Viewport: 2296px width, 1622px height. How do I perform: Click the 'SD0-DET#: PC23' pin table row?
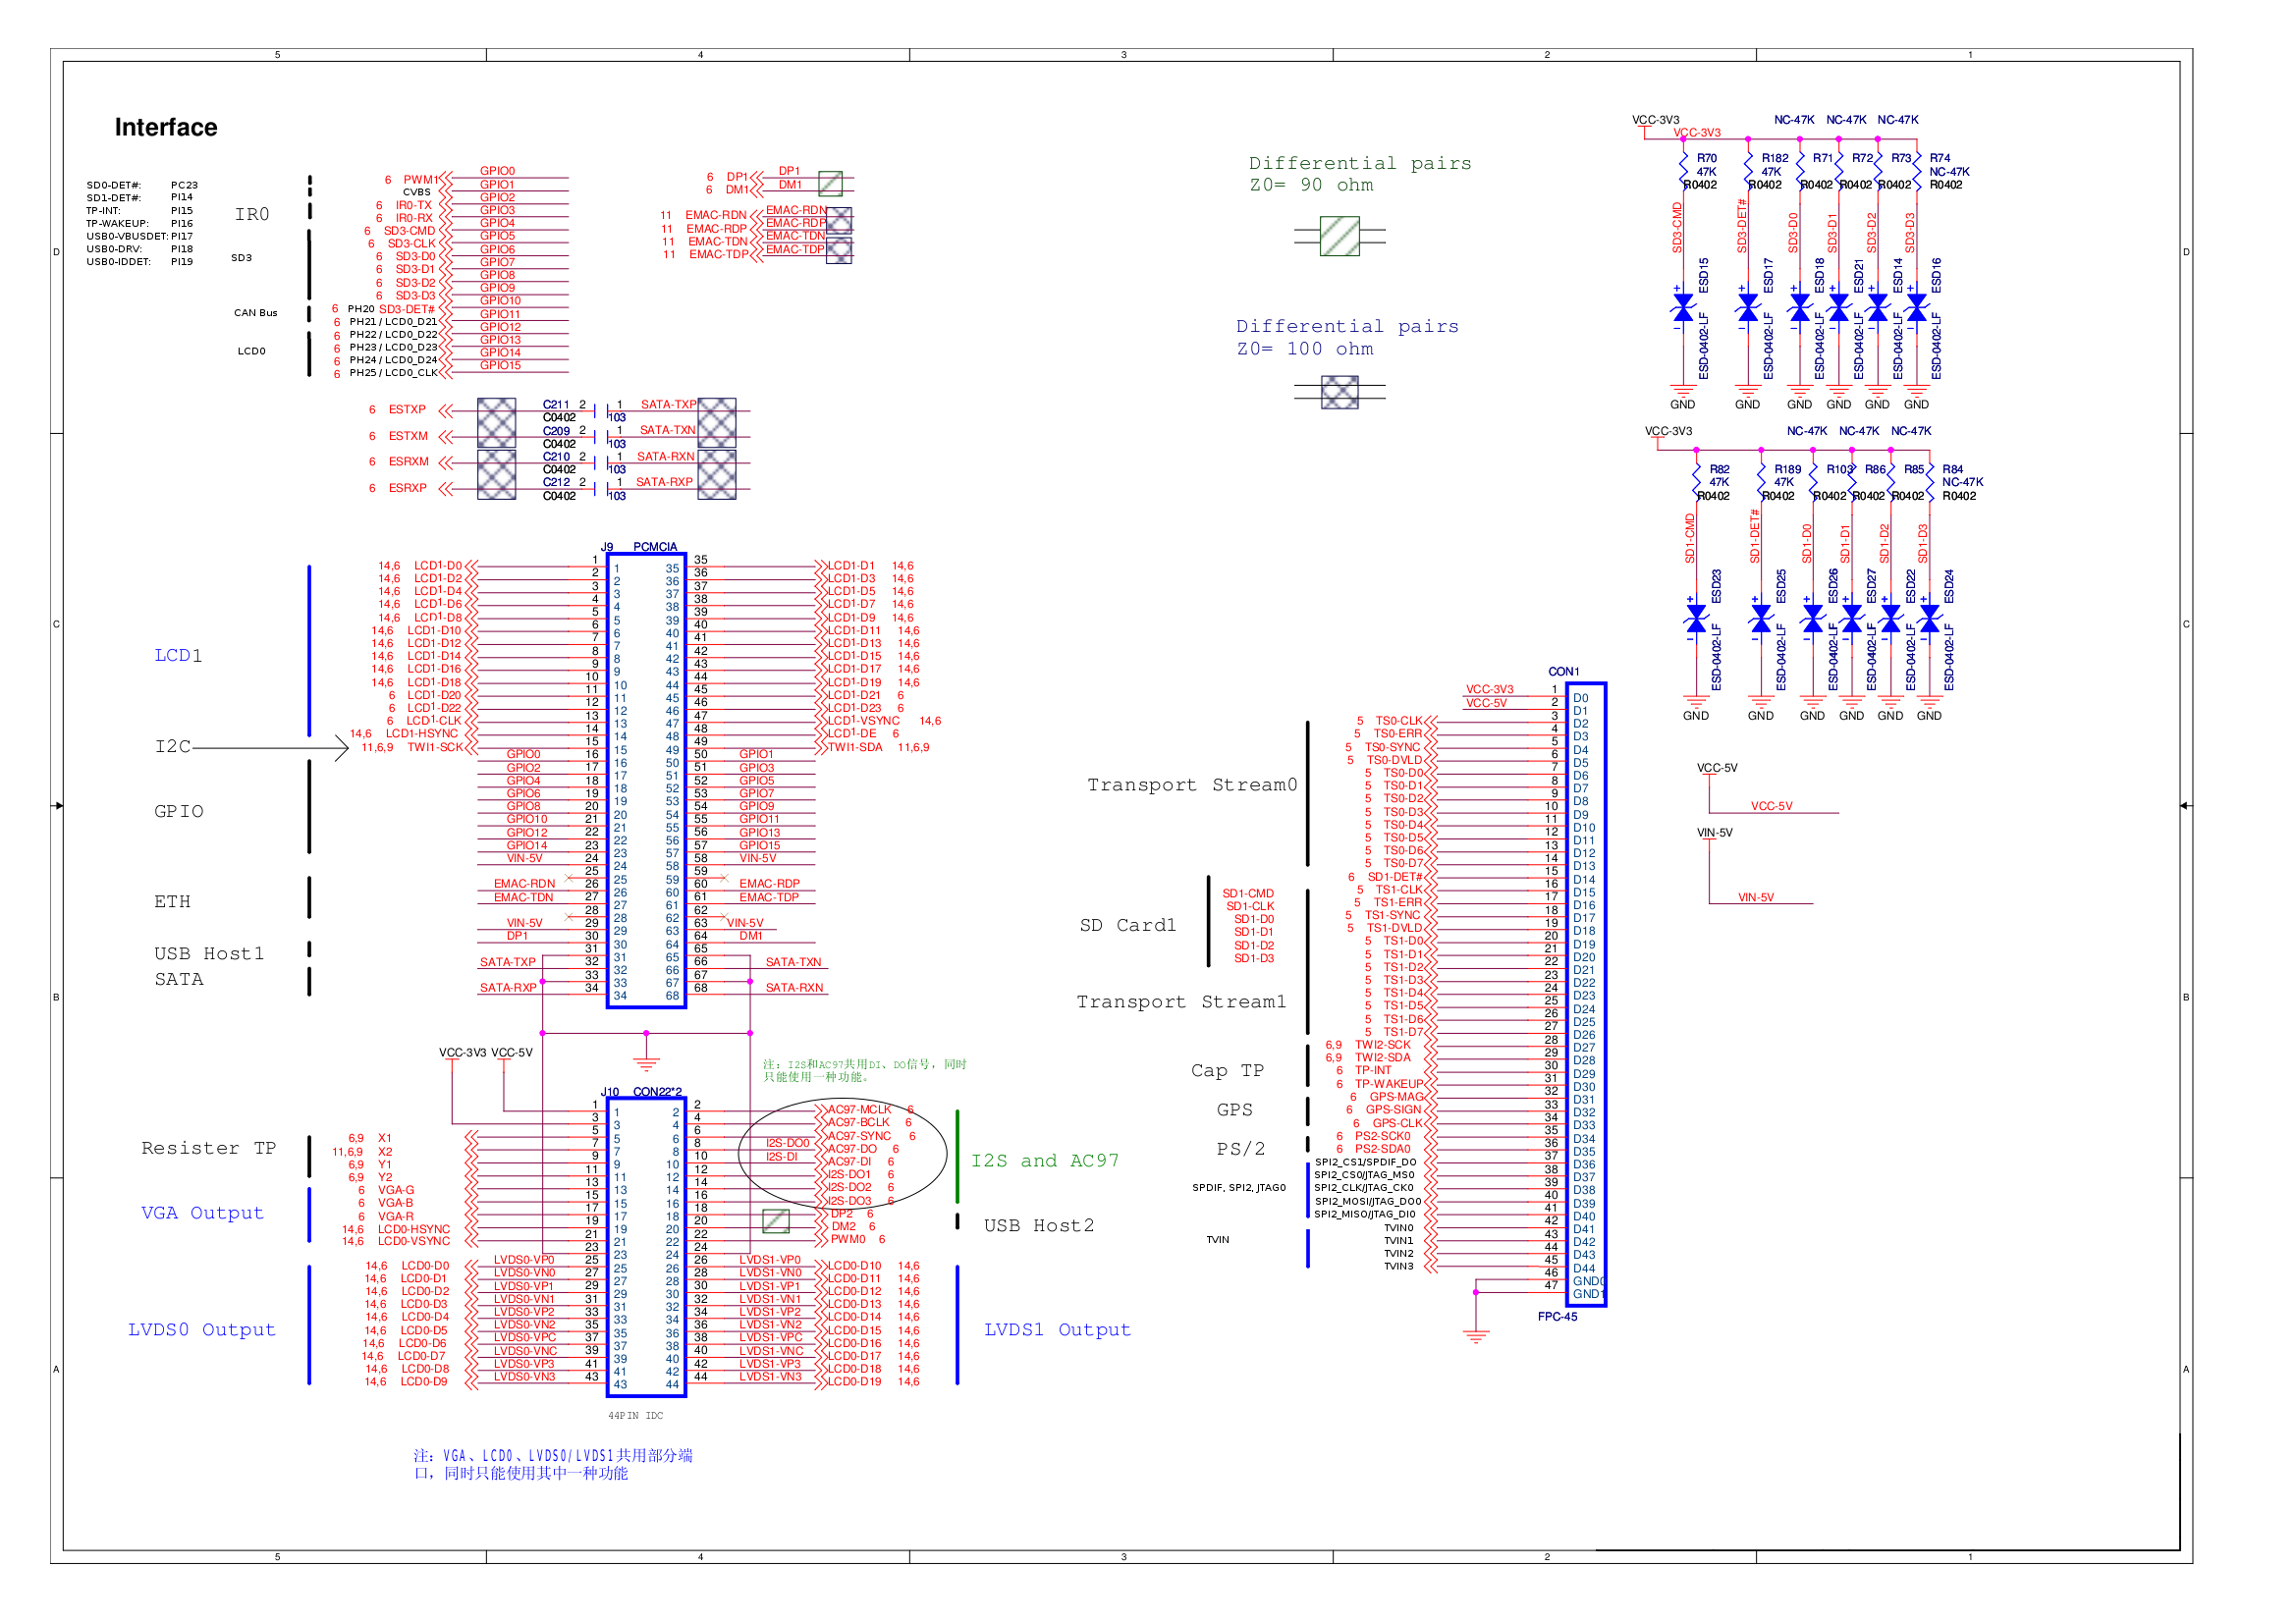(x=142, y=185)
